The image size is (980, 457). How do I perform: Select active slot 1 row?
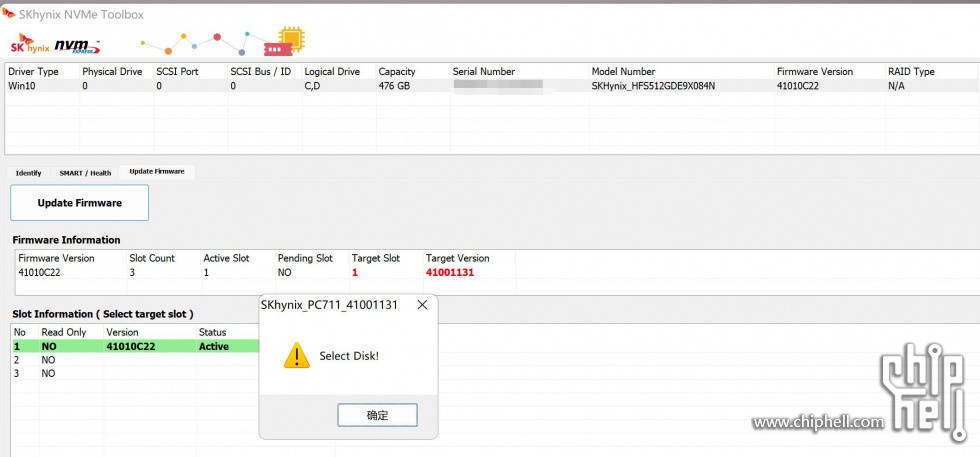(136, 346)
